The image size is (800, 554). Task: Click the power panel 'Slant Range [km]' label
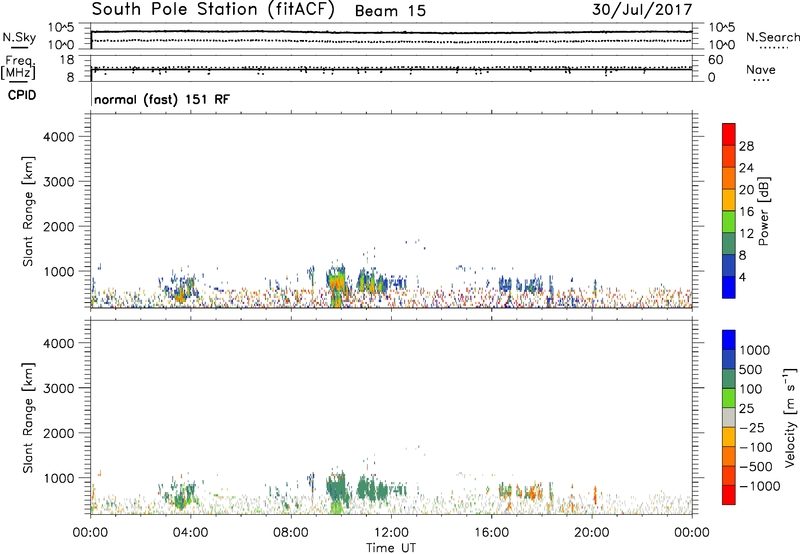(28, 211)
